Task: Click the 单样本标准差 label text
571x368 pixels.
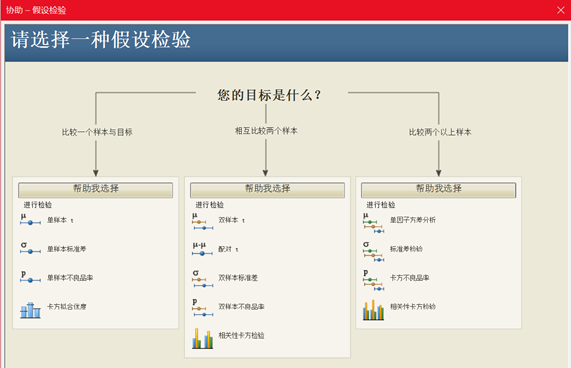Action: point(67,249)
